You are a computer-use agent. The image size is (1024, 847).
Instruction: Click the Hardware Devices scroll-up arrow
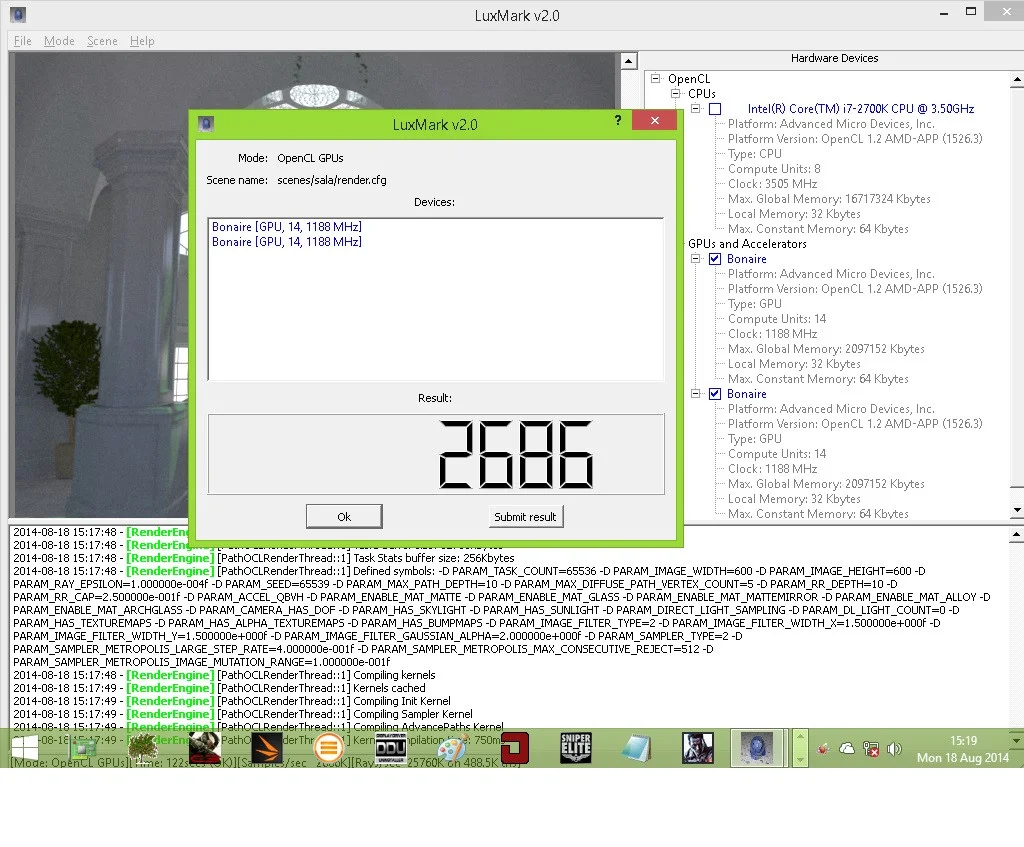[x=1017, y=79]
